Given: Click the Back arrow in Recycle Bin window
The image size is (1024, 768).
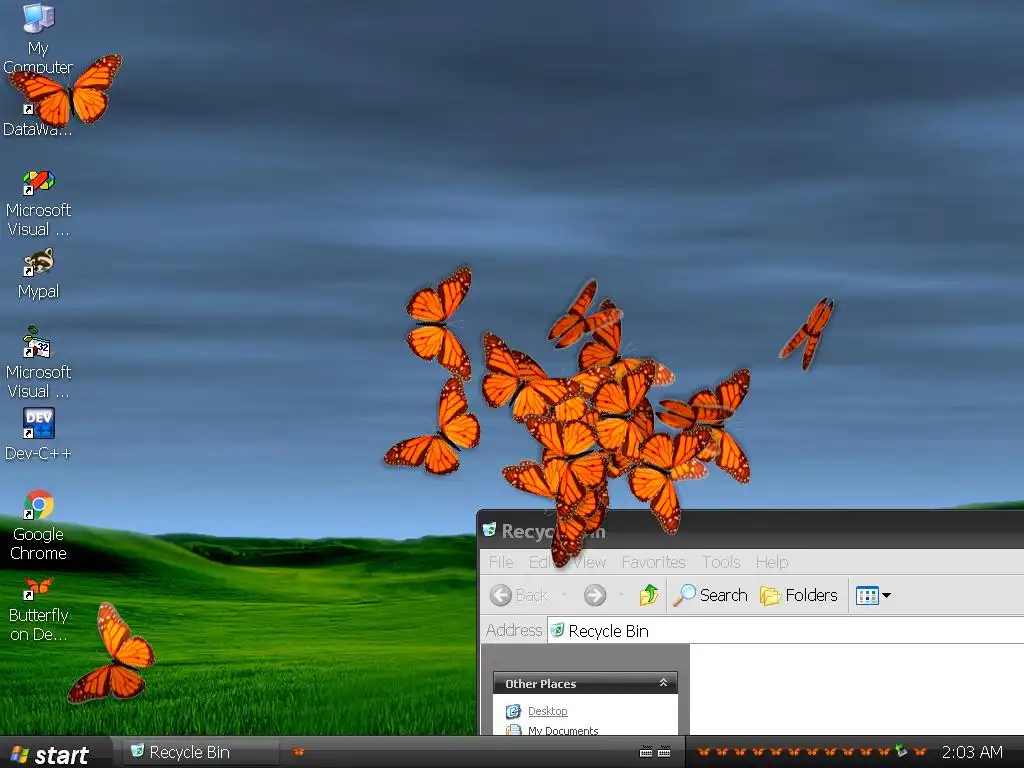Looking at the screenshot, I should 519,595.
